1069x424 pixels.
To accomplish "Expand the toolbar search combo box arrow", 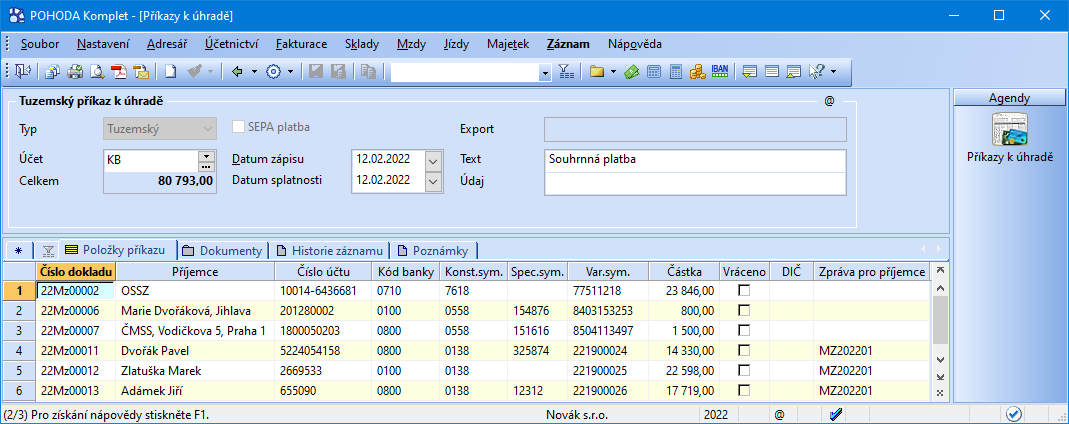I will click(x=545, y=72).
